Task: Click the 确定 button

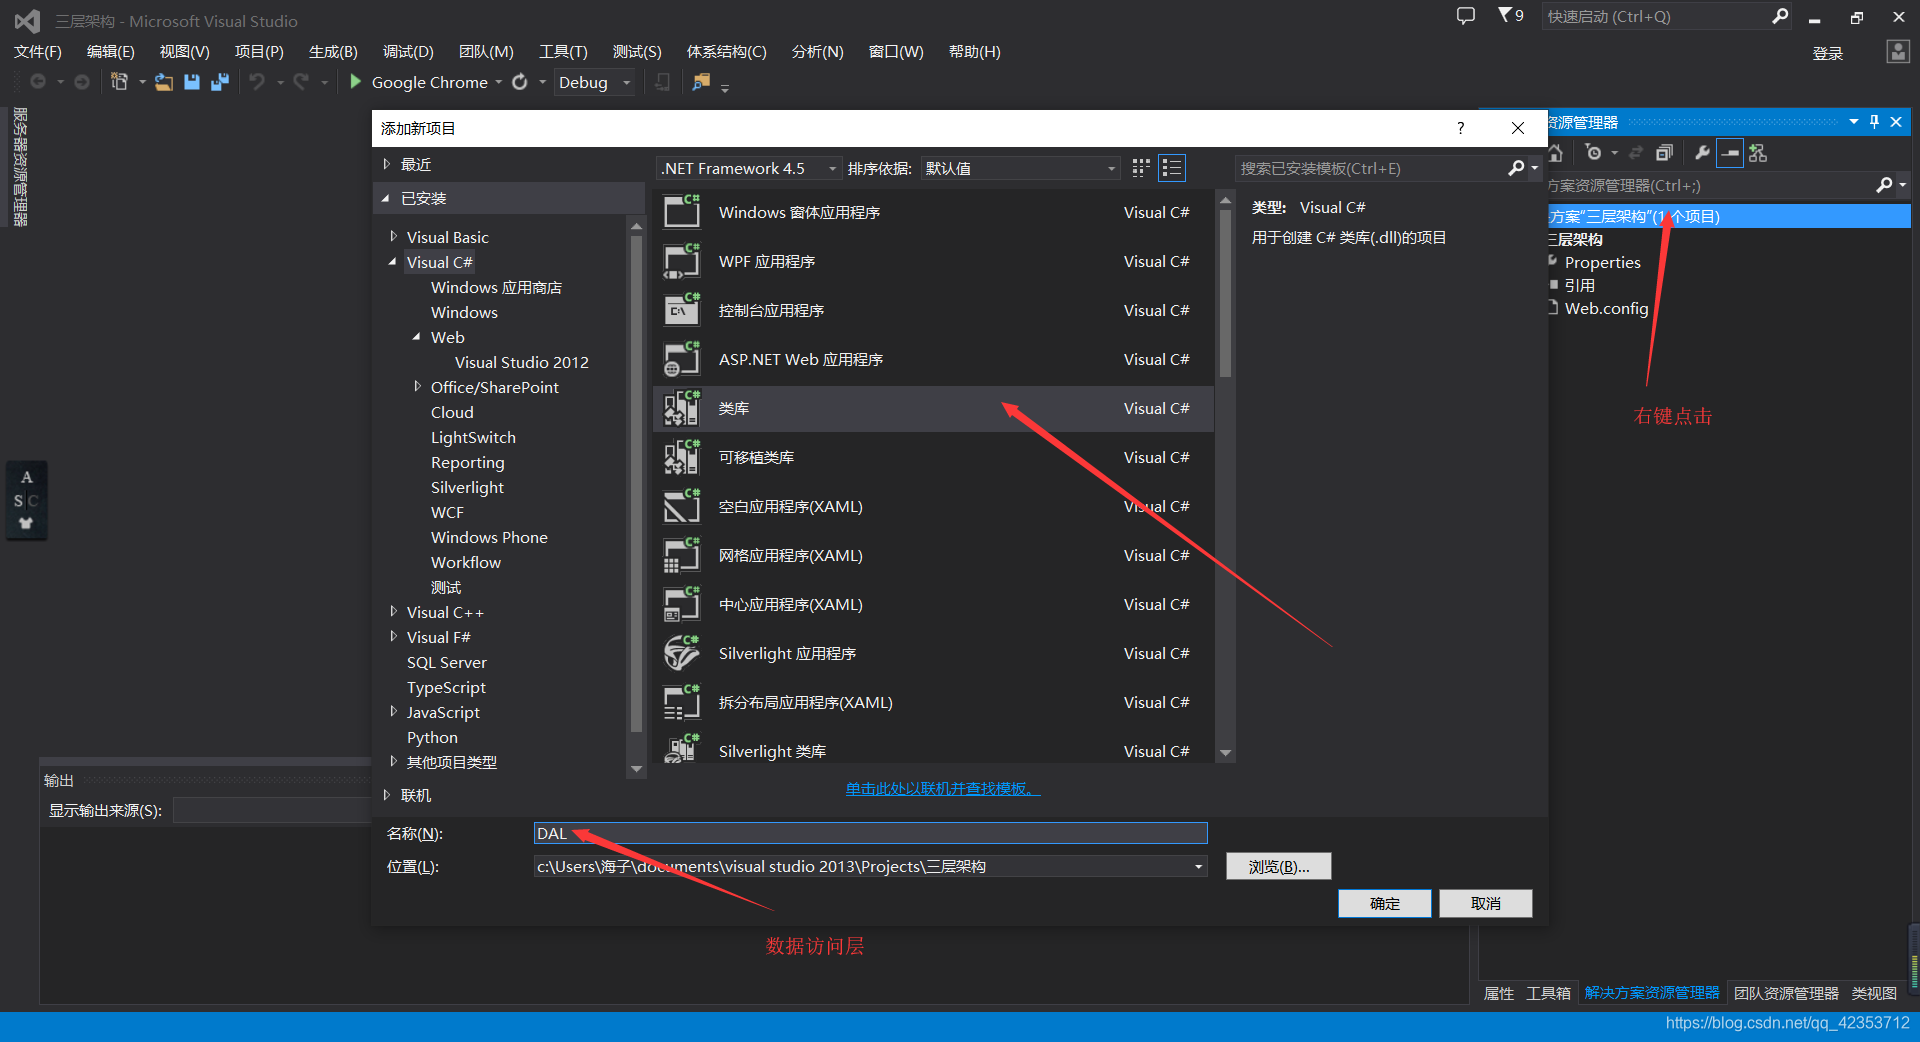Action: (1384, 903)
